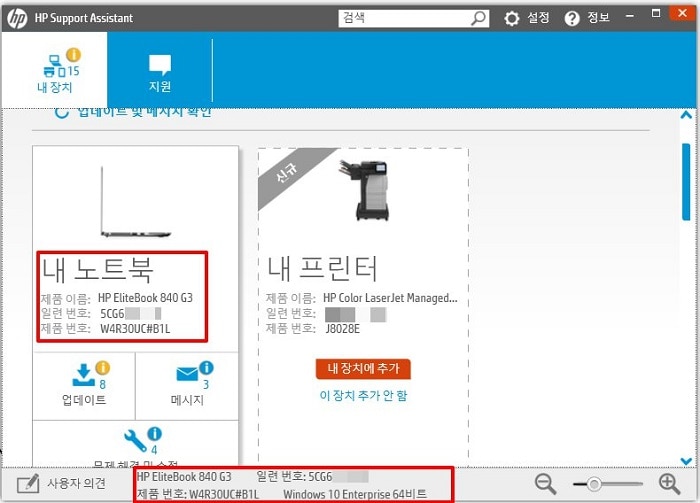700x503 pixels.
Task: Maximize the HP Support Assistant window
Action: (656, 13)
